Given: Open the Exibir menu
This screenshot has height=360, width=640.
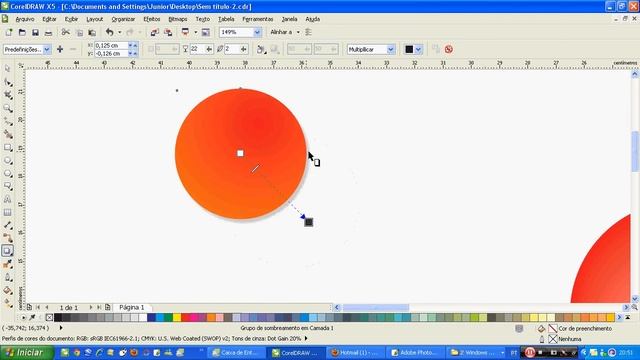Looking at the screenshot, I should (71, 19).
